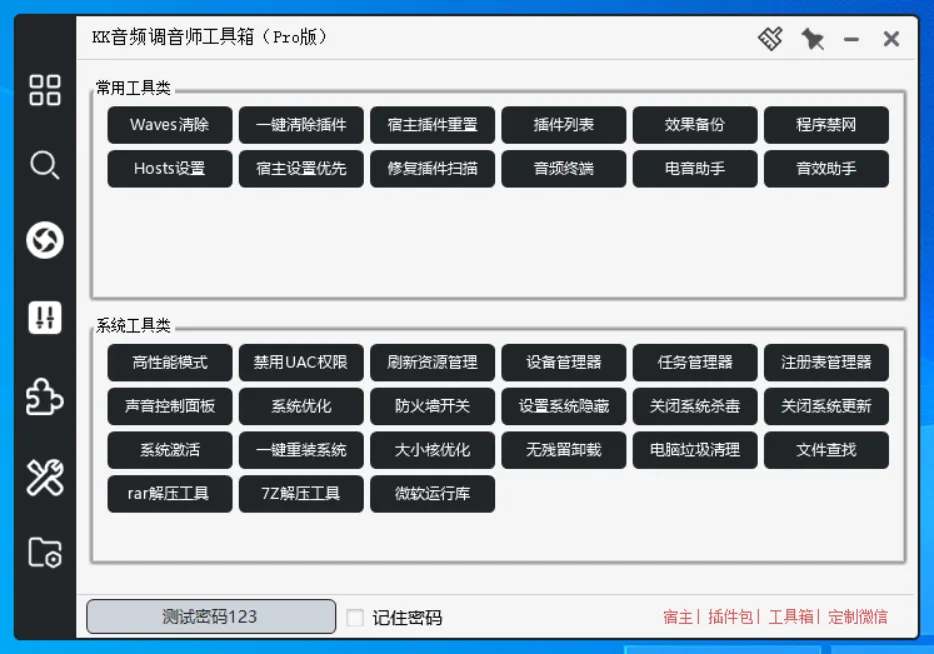This screenshot has height=654, width=934.
Task: Click the brush skin icon in title bar
Action: pyautogui.click(x=770, y=39)
